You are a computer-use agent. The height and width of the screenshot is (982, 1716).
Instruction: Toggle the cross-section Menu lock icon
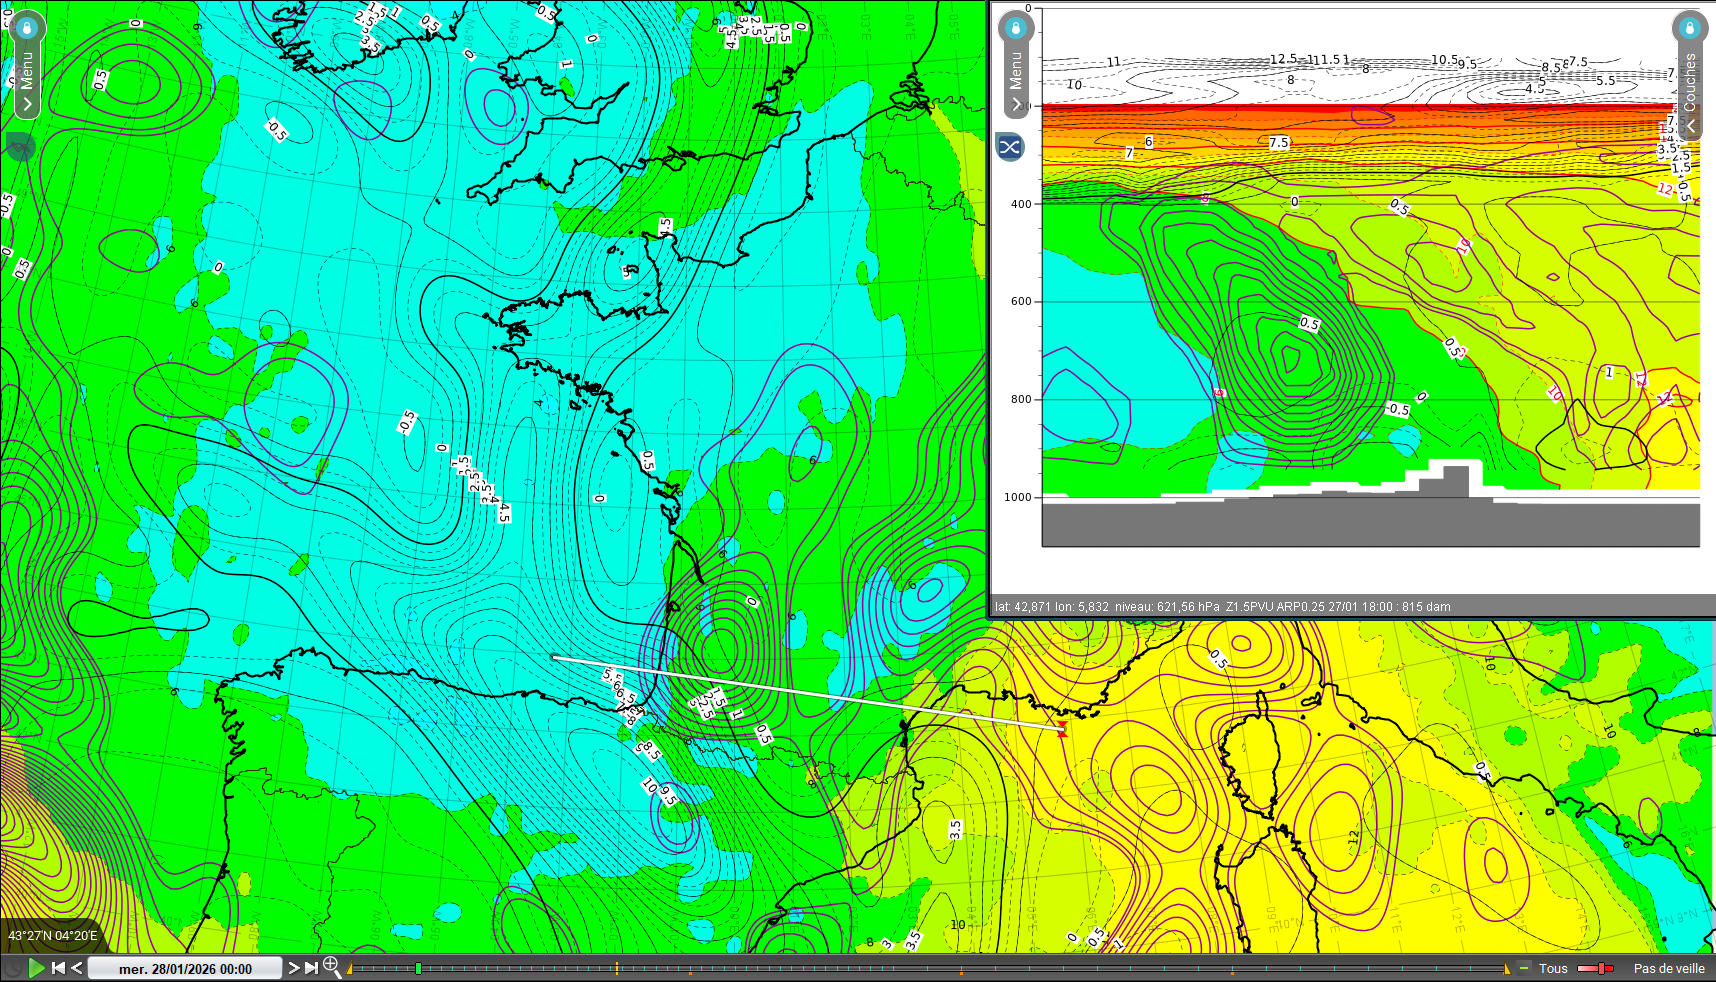(x=1016, y=28)
